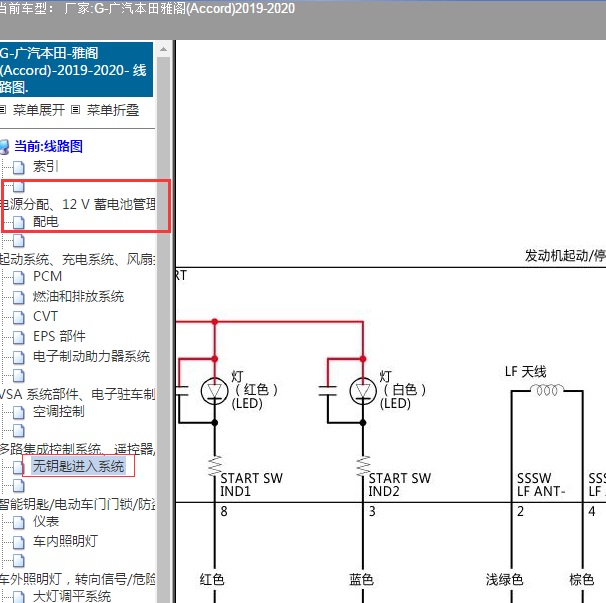This screenshot has height=603, width=606.
Task: Select 车外照明灯，转向信号 entry
Action: tap(78, 579)
